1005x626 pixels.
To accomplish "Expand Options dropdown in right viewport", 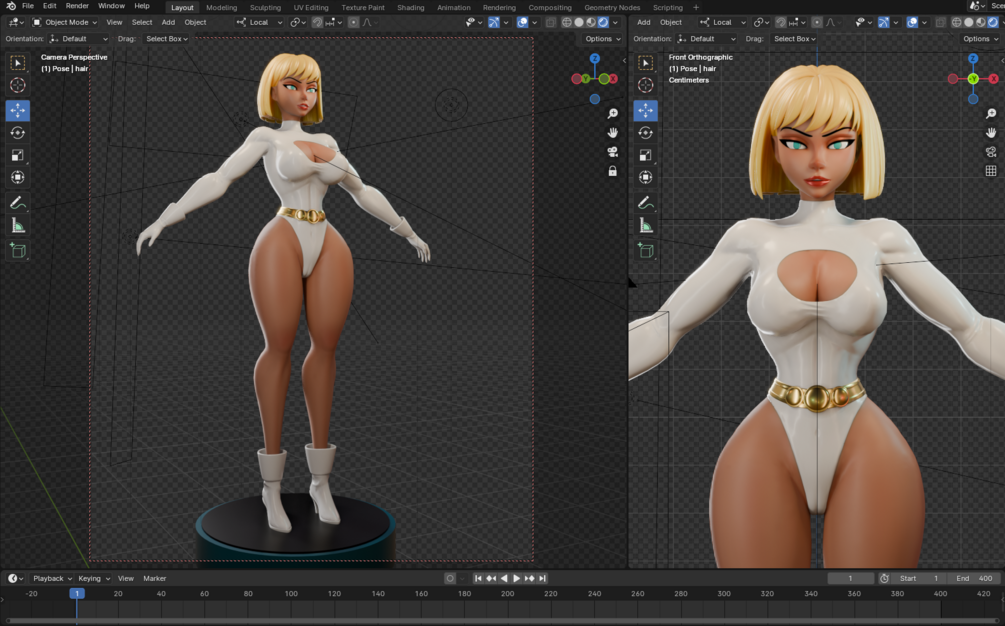I will pyautogui.click(x=980, y=39).
